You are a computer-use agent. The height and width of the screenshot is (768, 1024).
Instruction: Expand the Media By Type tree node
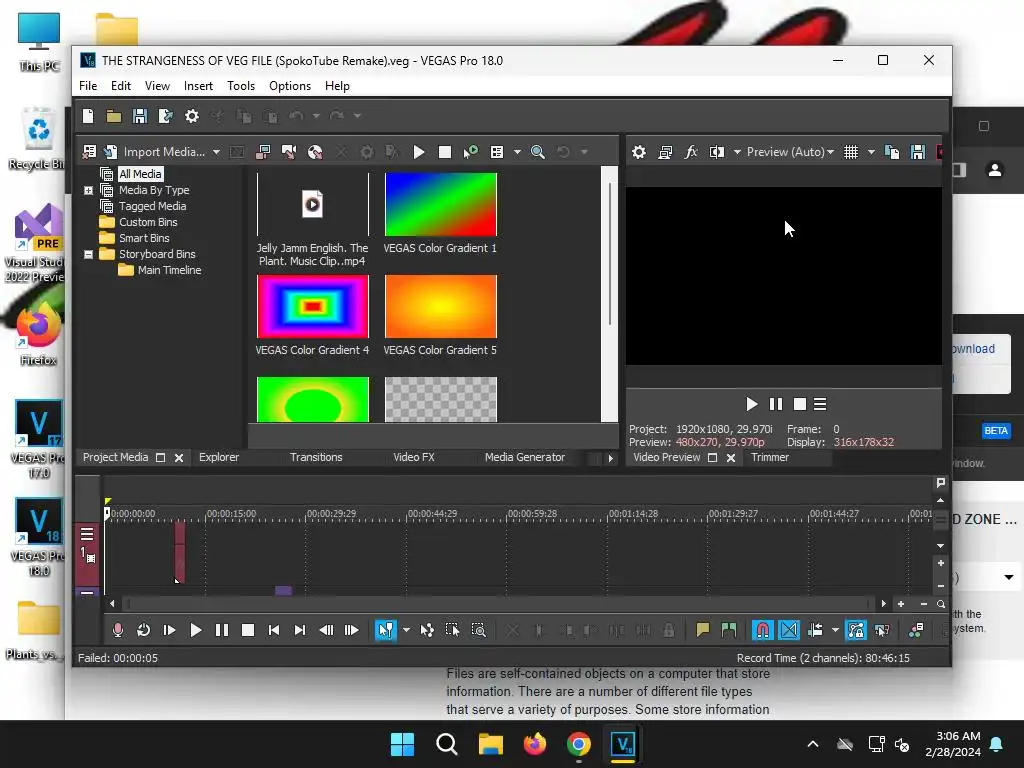[88, 191]
